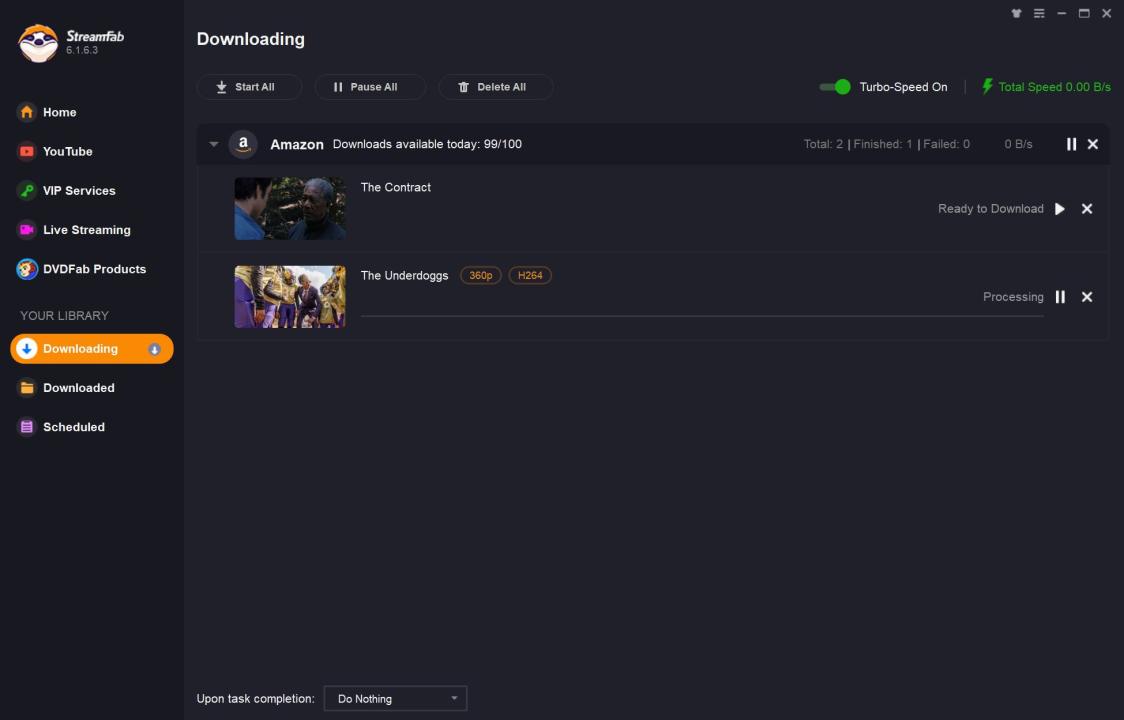Click the StreamFab 6.1.6.3 version text
1124x720 pixels.
click(82, 50)
